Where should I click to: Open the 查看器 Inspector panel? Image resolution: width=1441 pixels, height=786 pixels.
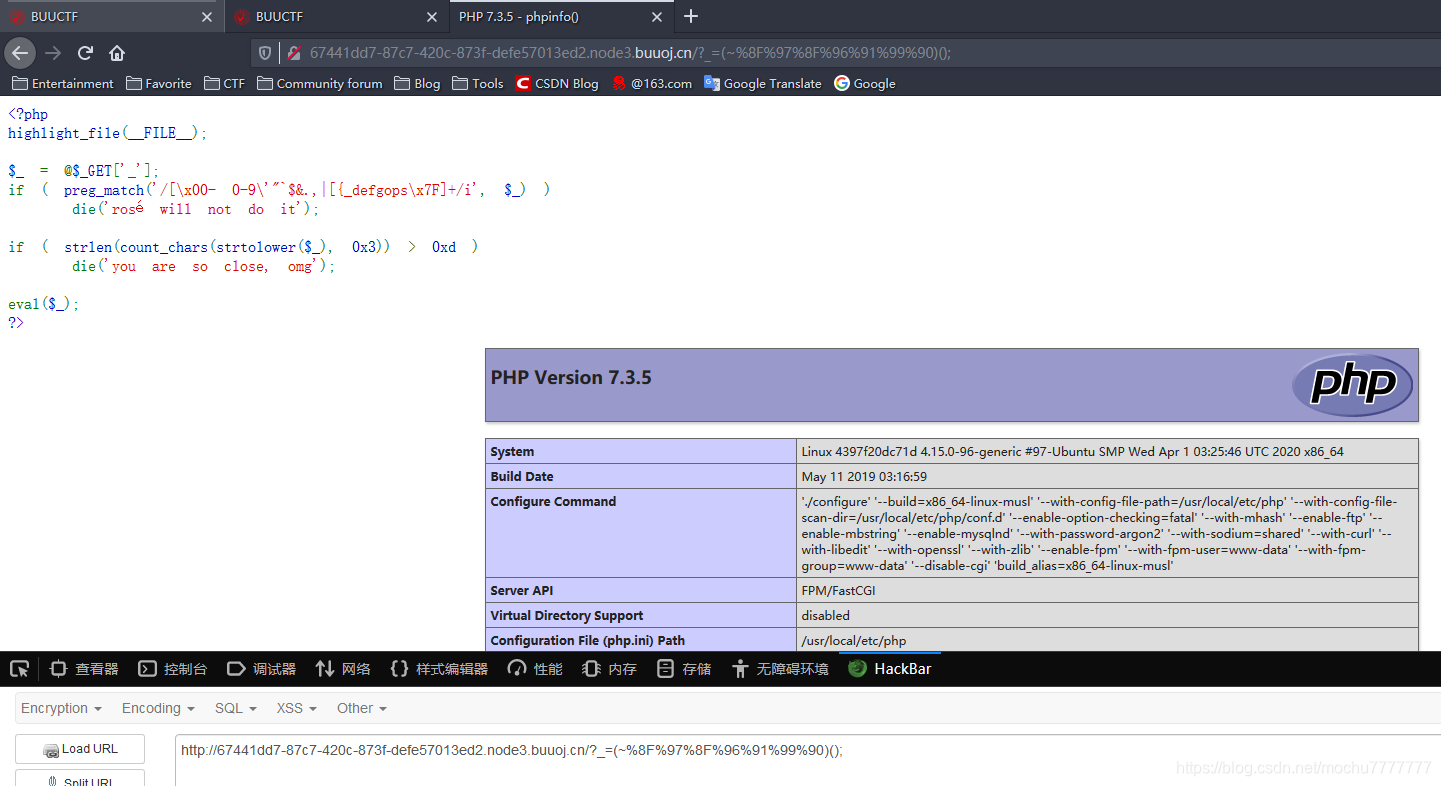point(85,668)
